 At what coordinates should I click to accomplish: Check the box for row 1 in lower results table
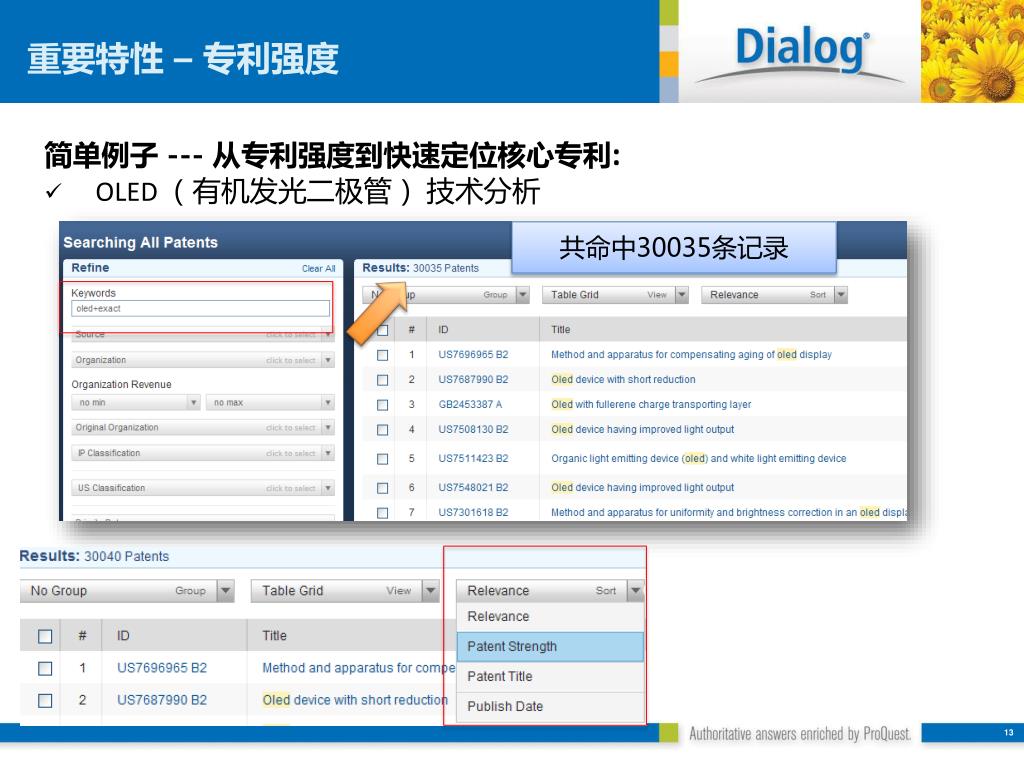[45, 669]
